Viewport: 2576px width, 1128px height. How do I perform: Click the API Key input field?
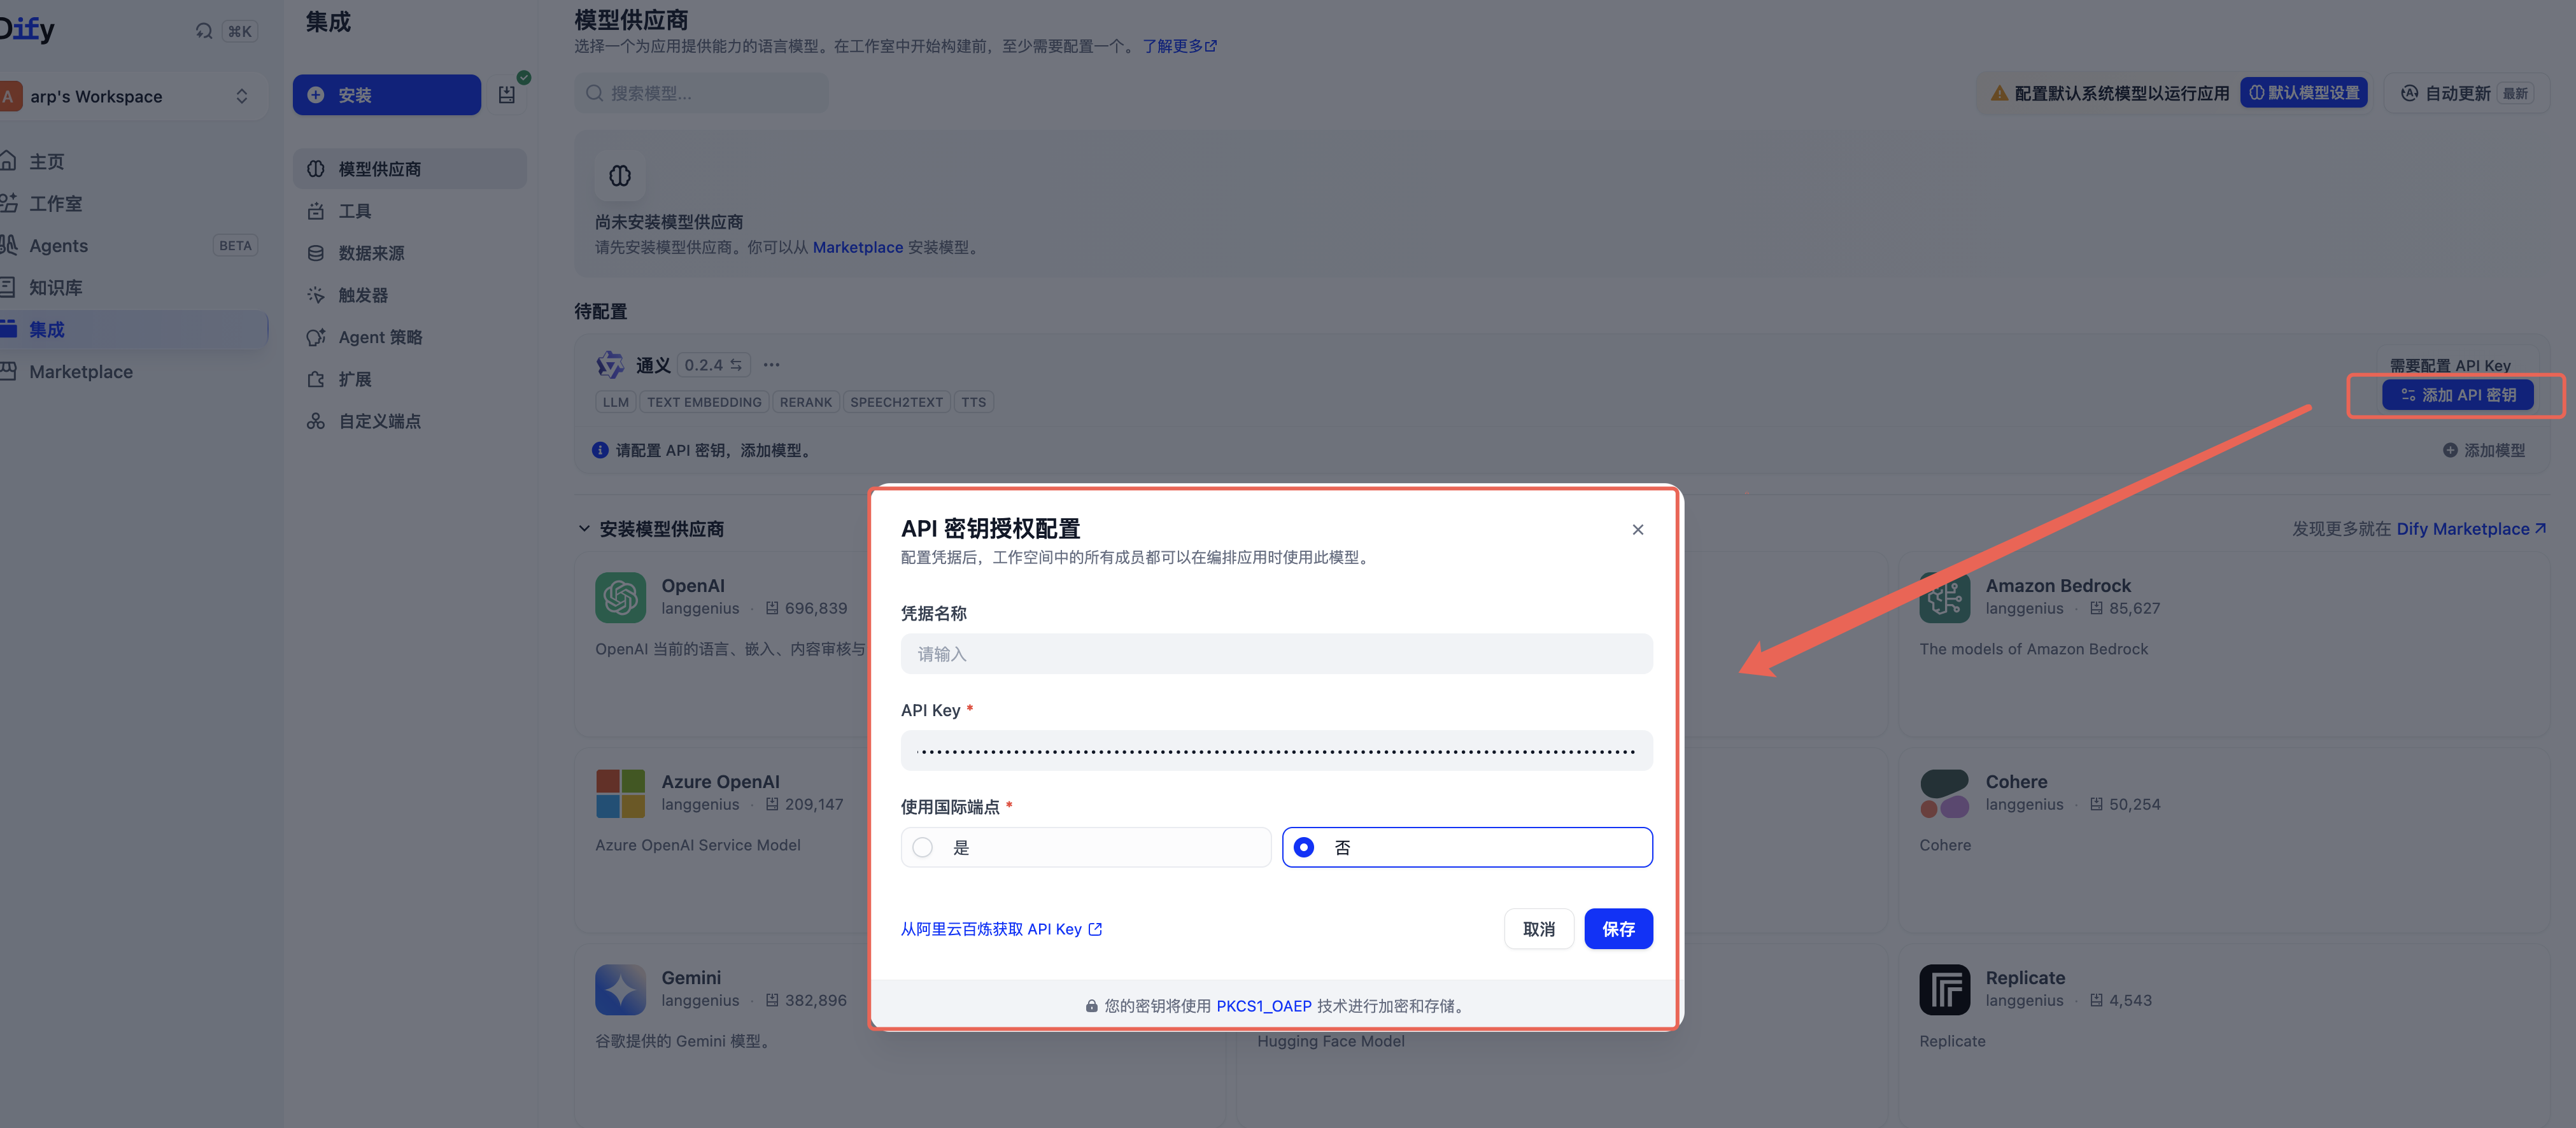click(x=1276, y=750)
